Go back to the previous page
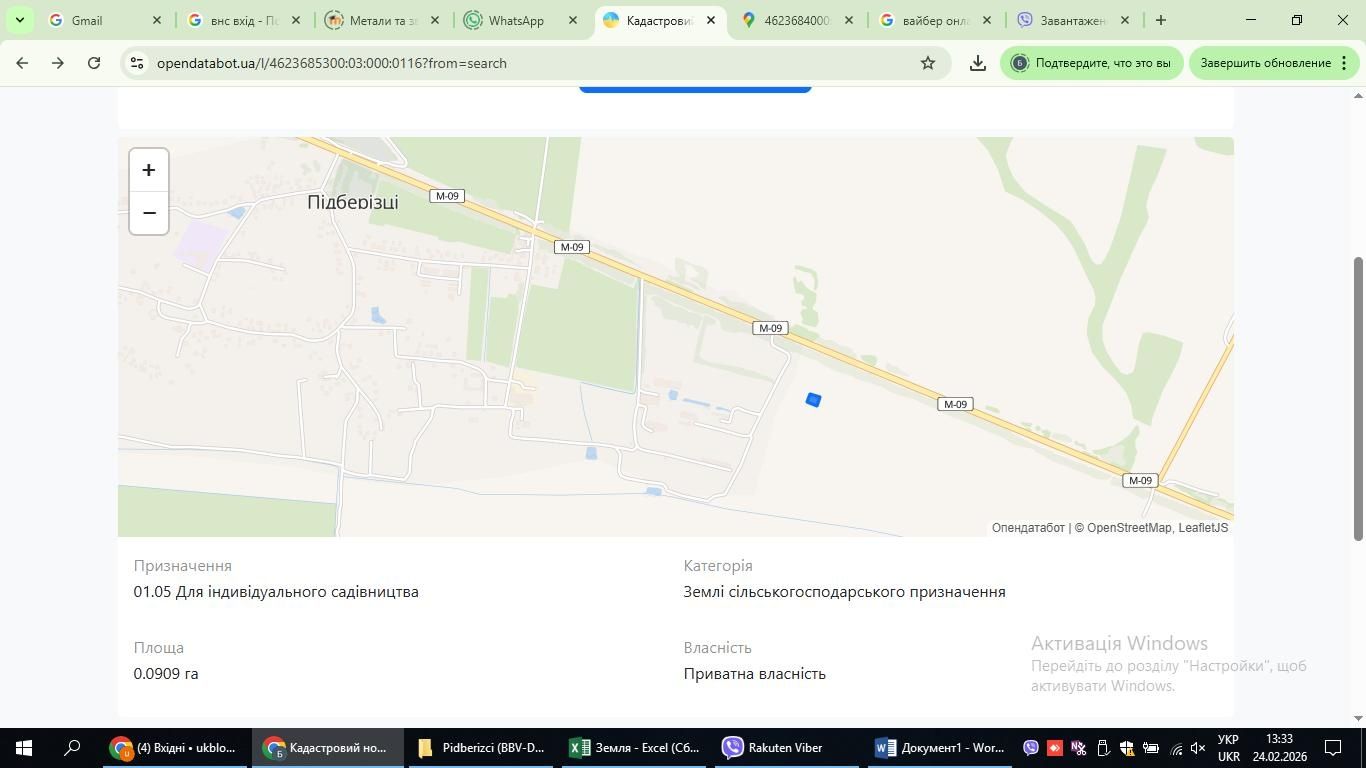This screenshot has width=1366, height=768. click(22, 63)
